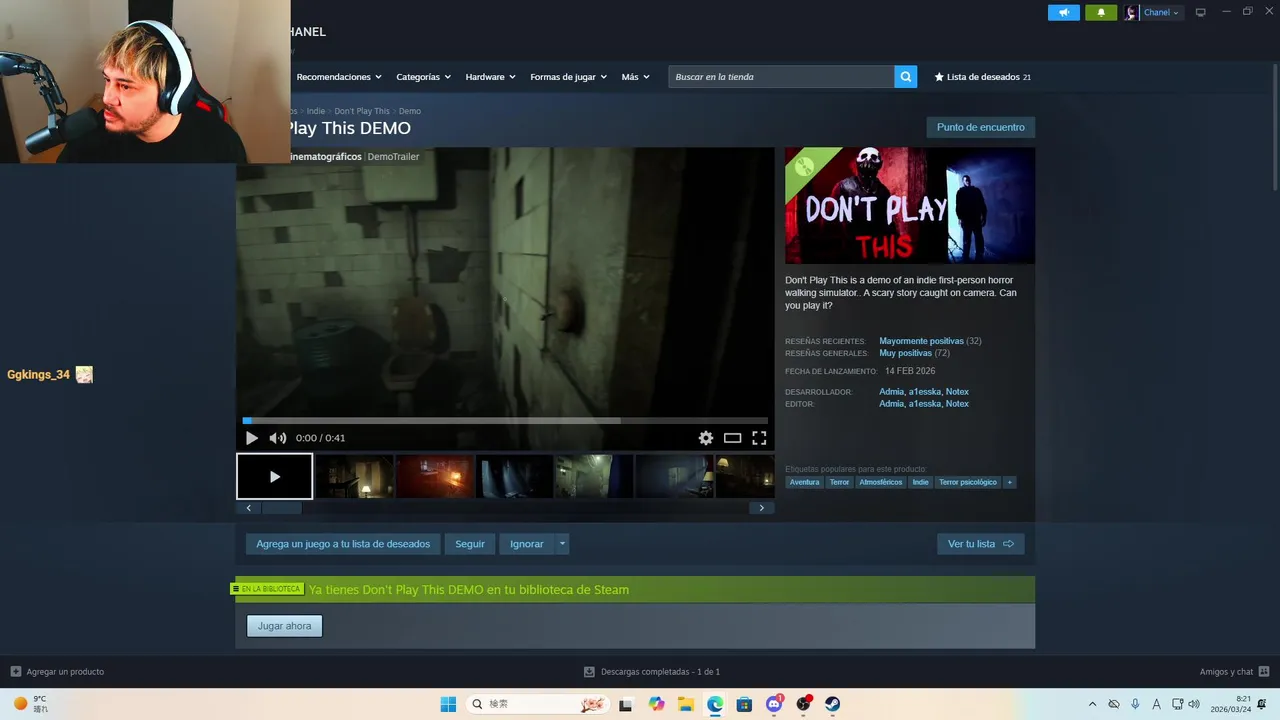Screen dimensions: 1280x720
Task: Select the orange-lit room screenshot thumbnail
Action: point(435,477)
